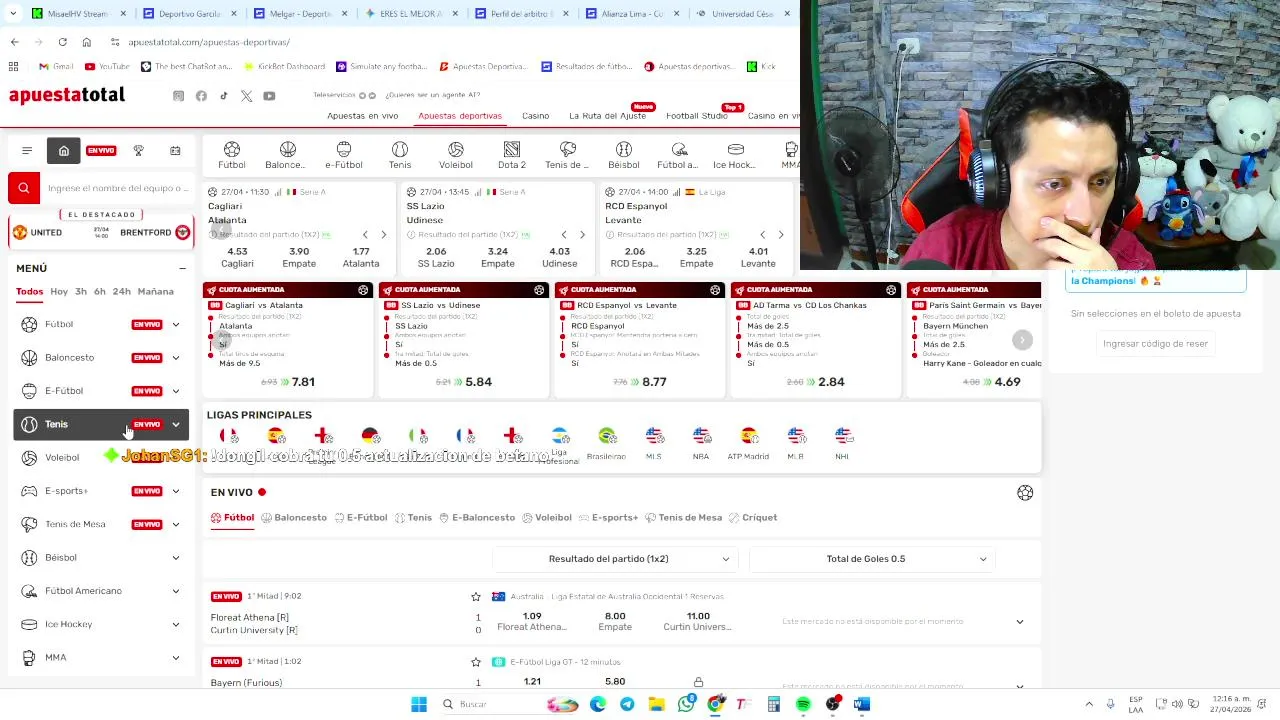Open NBA league in Ligas Principales
This screenshot has height=720, width=1280.
(x=701, y=442)
